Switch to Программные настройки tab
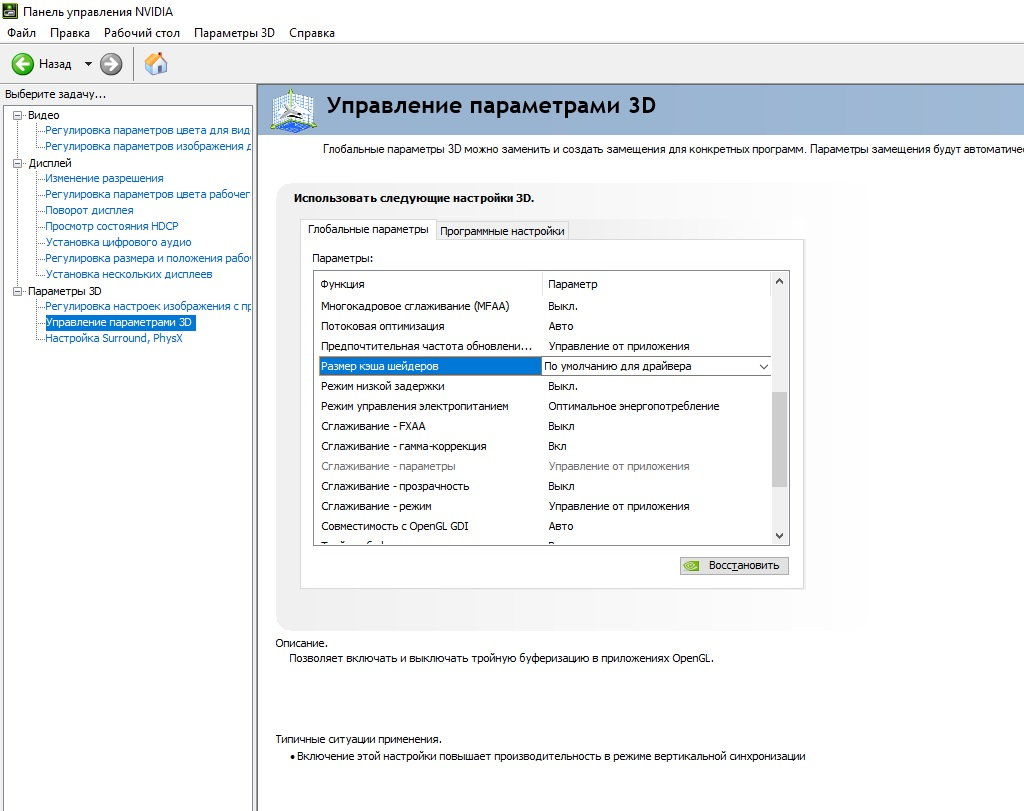The height and width of the screenshot is (811, 1024). [502, 231]
